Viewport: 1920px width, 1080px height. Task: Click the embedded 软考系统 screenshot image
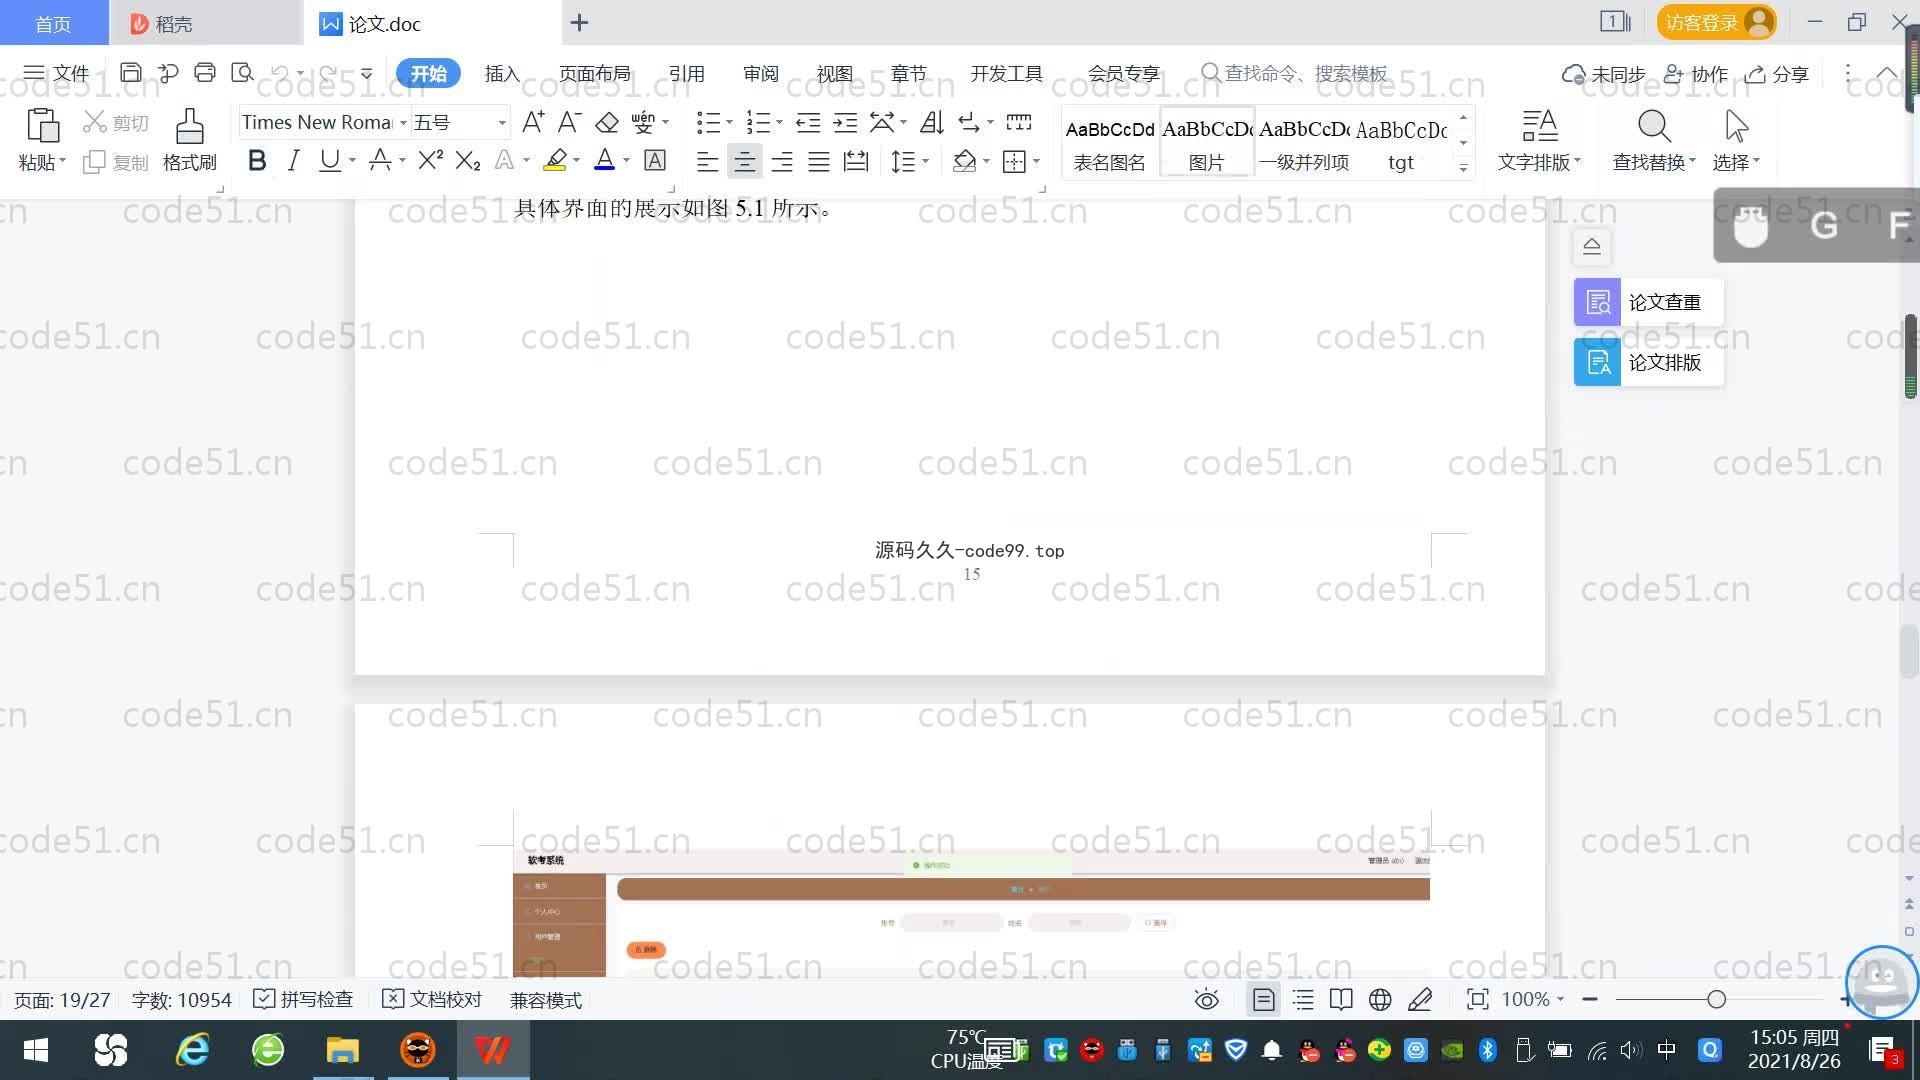point(971,914)
